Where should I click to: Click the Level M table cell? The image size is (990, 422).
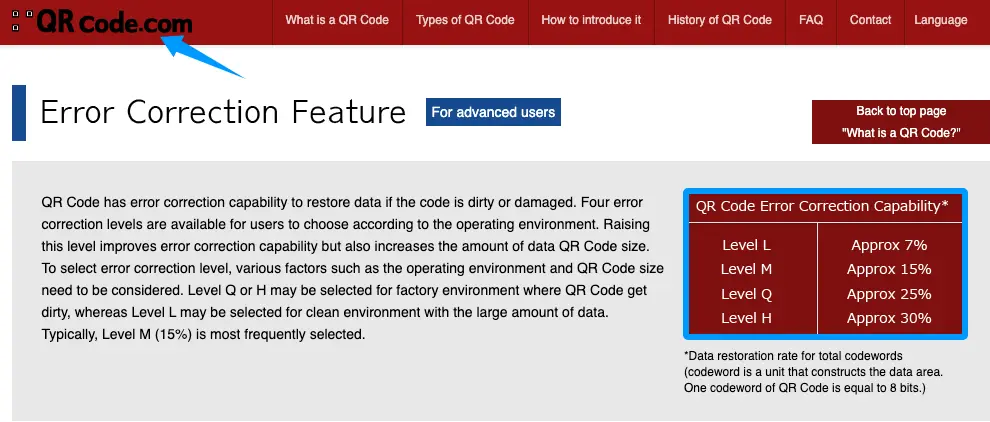pos(746,269)
